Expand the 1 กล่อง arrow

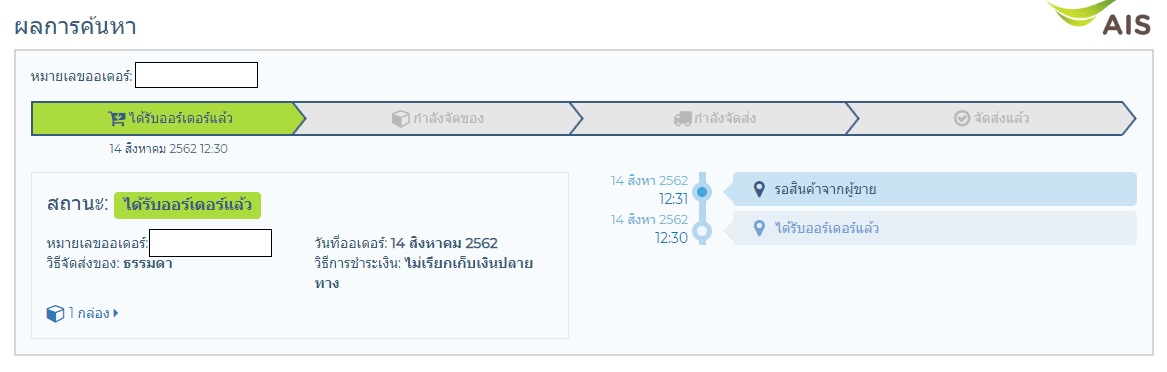tap(116, 313)
